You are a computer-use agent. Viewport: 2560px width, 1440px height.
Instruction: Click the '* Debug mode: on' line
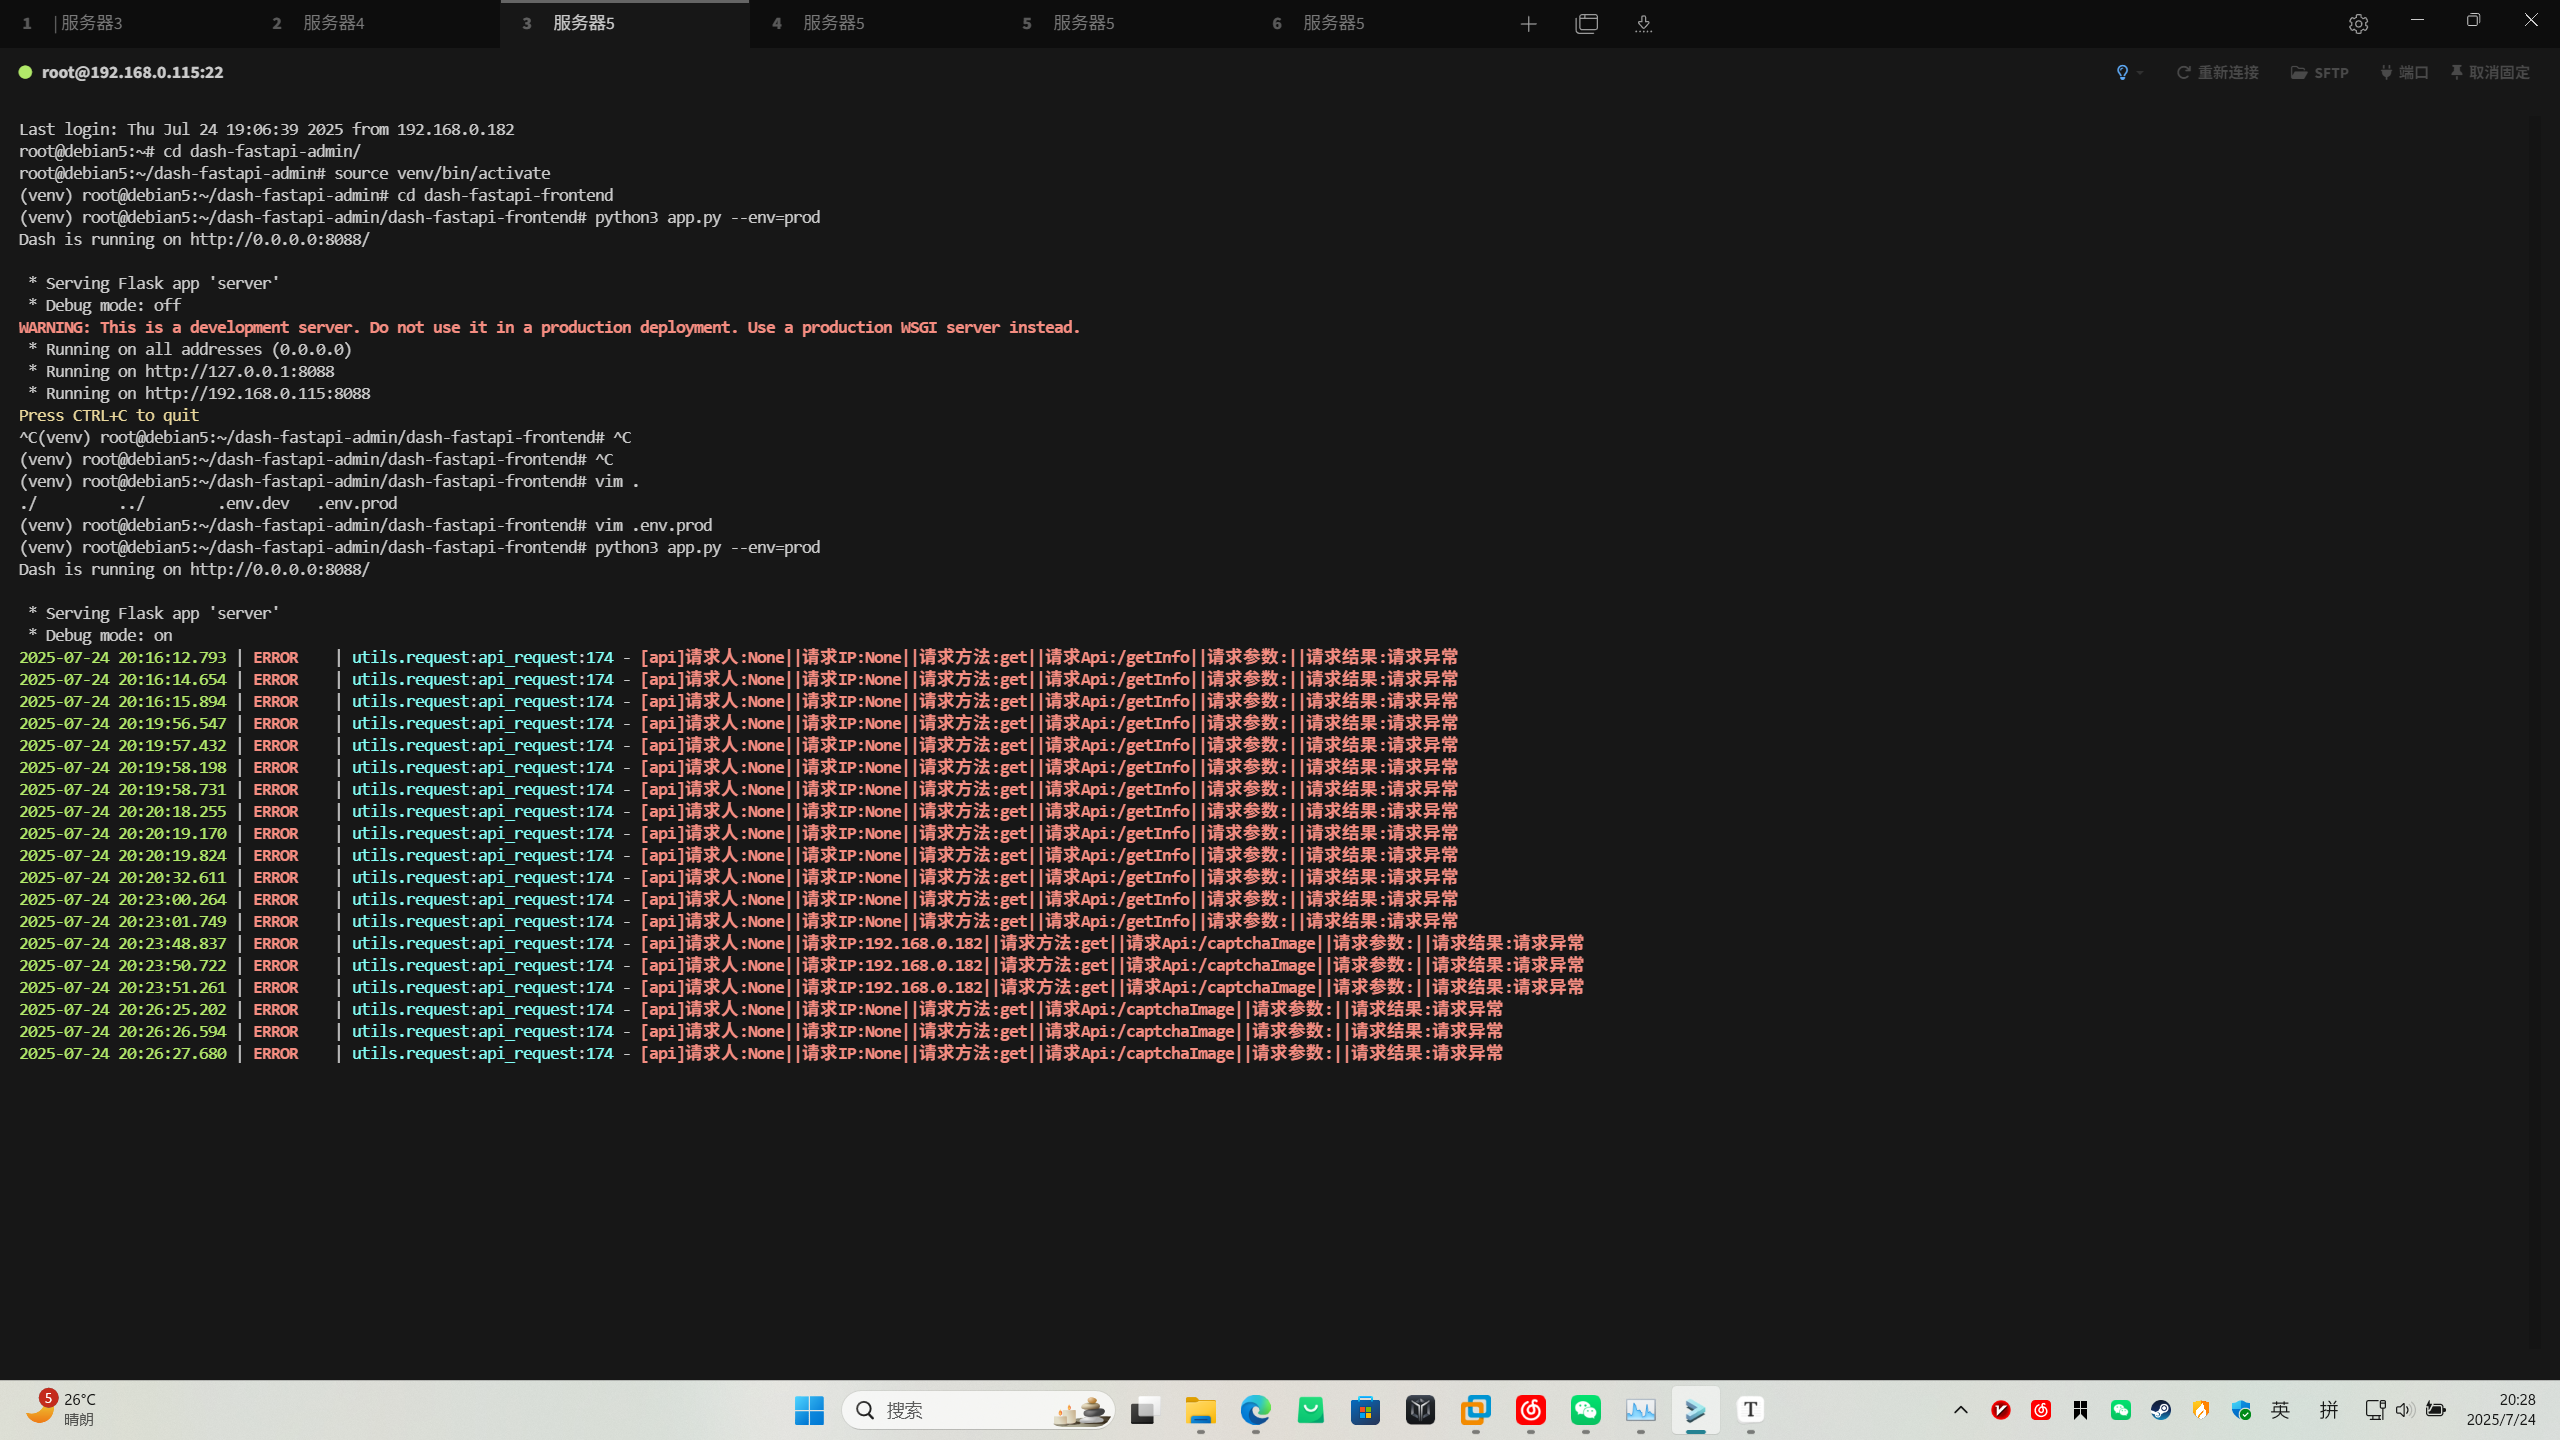click(x=100, y=635)
